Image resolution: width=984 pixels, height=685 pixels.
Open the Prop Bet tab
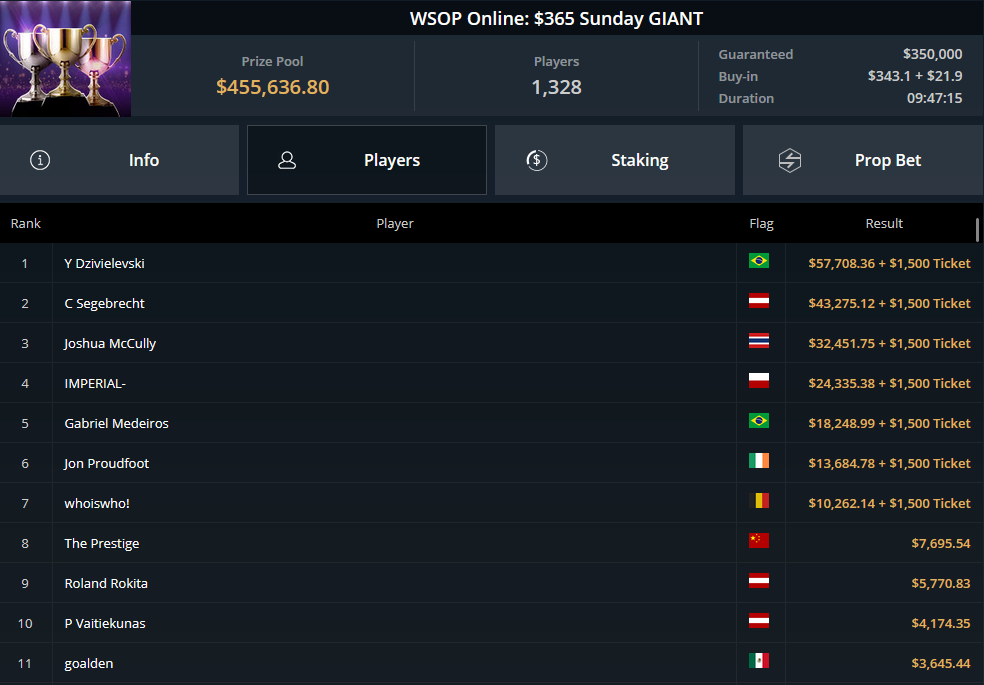pos(863,160)
